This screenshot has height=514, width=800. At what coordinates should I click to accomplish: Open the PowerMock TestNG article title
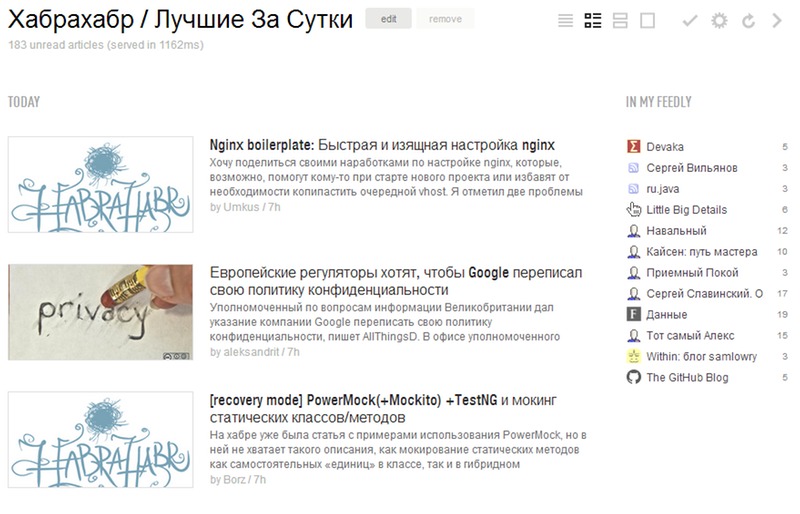point(383,409)
